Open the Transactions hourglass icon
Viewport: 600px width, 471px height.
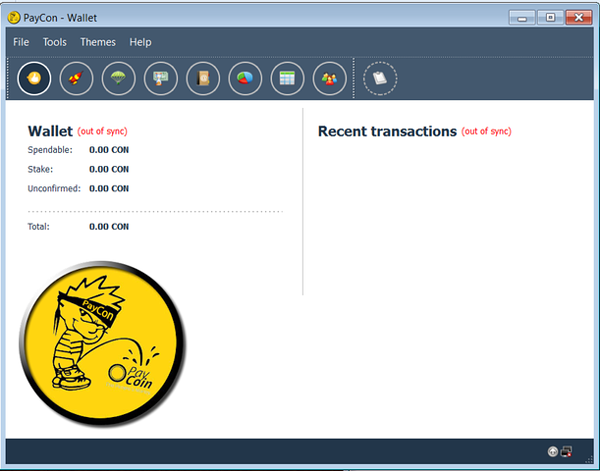point(161,78)
